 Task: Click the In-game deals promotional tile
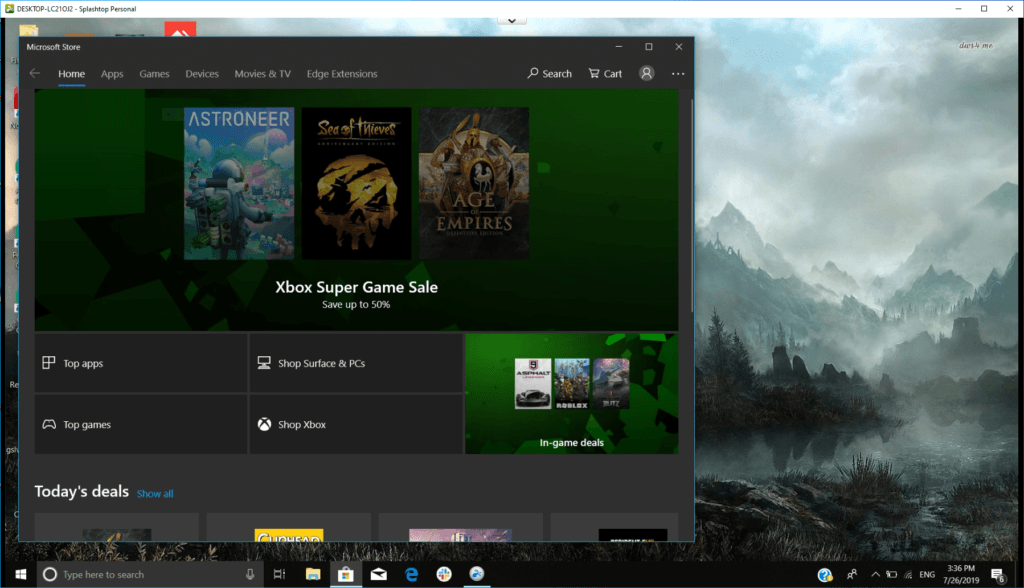571,393
